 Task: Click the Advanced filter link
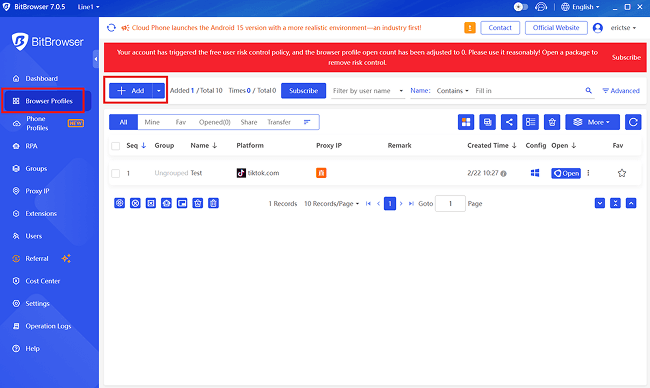click(621, 90)
